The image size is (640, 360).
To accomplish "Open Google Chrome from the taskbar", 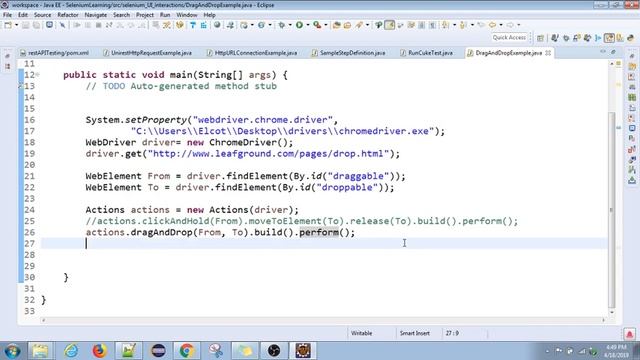I will pyautogui.click(x=187, y=351).
